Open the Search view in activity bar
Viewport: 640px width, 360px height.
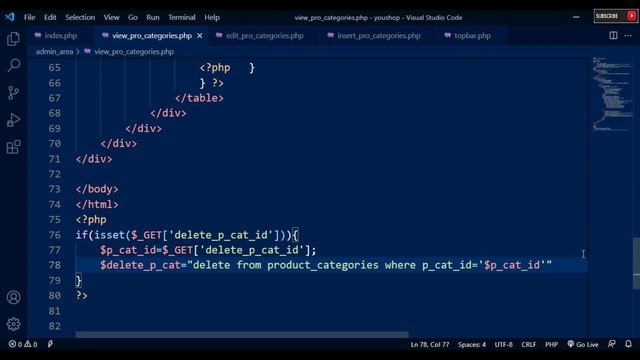tap(13, 65)
